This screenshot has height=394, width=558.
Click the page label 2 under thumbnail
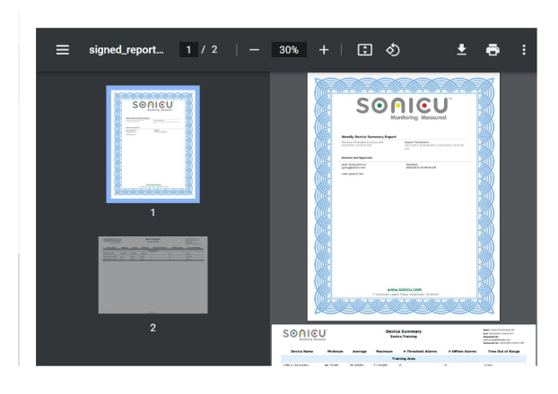[153, 328]
